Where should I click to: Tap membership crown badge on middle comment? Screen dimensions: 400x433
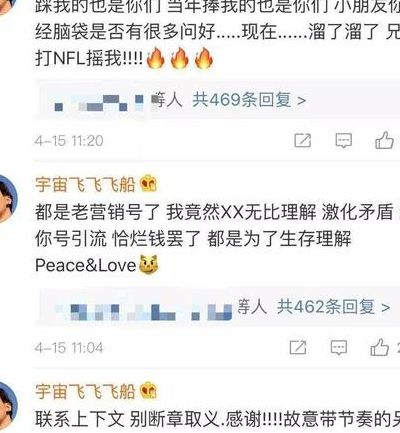(x=148, y=184)
